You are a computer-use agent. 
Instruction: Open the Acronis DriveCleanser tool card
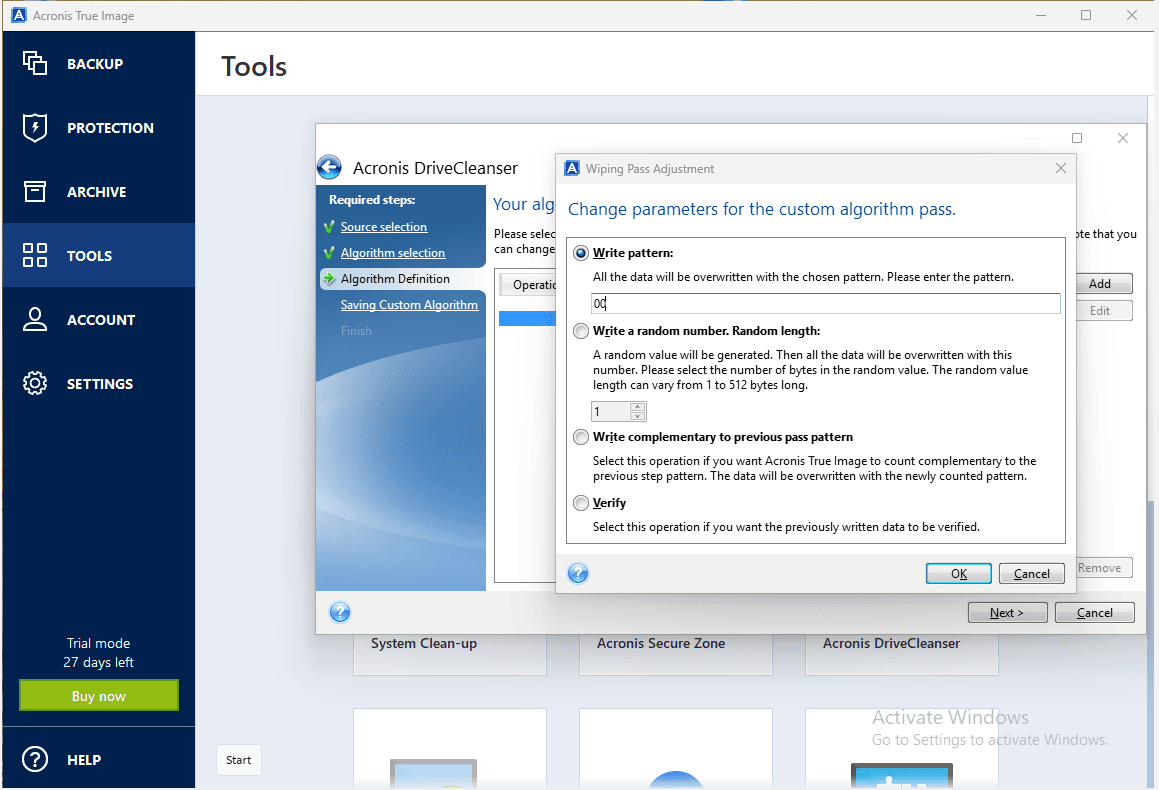[902, 653]
